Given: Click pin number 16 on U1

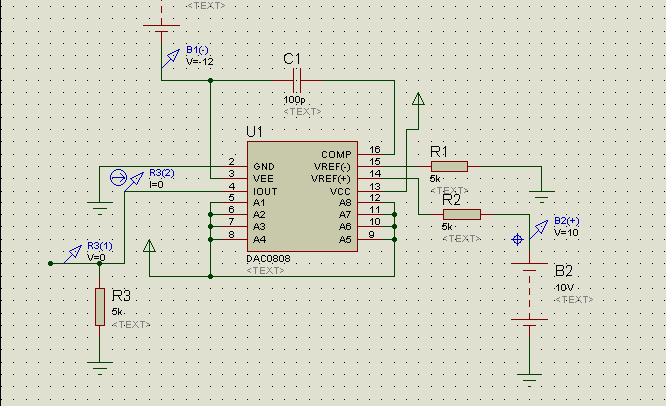Looking at the screenshot, I should pyautogui.click(x=375, y=149).
